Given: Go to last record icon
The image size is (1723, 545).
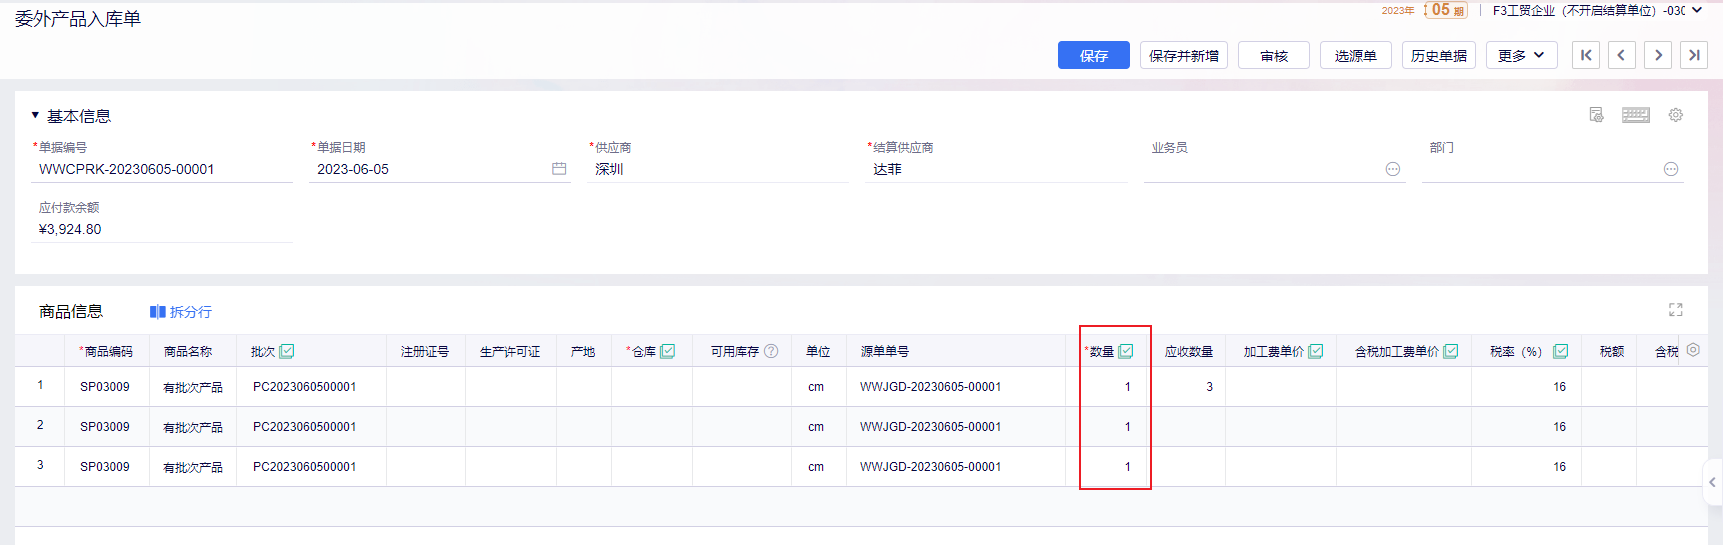Looking at the screenshot, I should [x=1694, y=55].
